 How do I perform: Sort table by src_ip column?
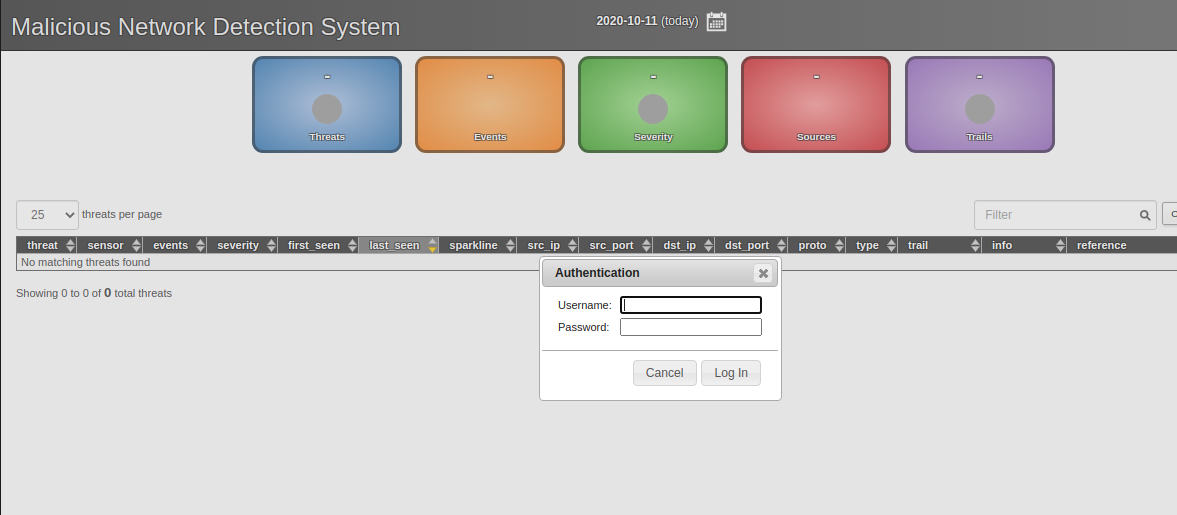(x=548, y=245)
